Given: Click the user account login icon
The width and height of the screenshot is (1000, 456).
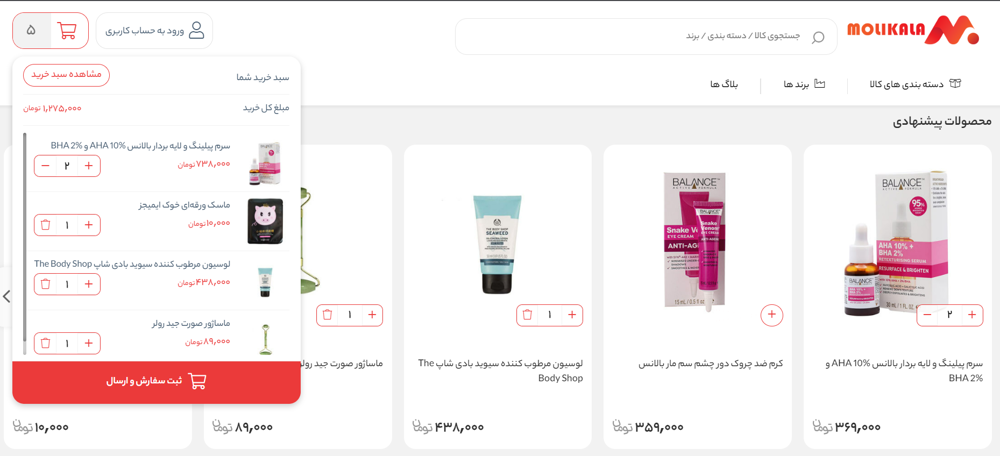Looking at the screenshot, I should [197, 31].
